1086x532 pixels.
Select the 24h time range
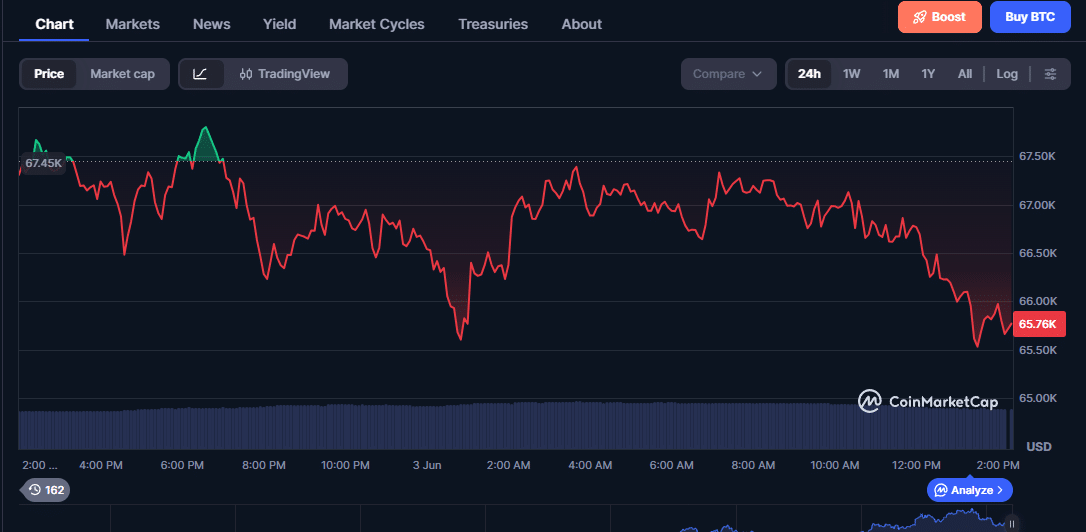click(809, 74)
